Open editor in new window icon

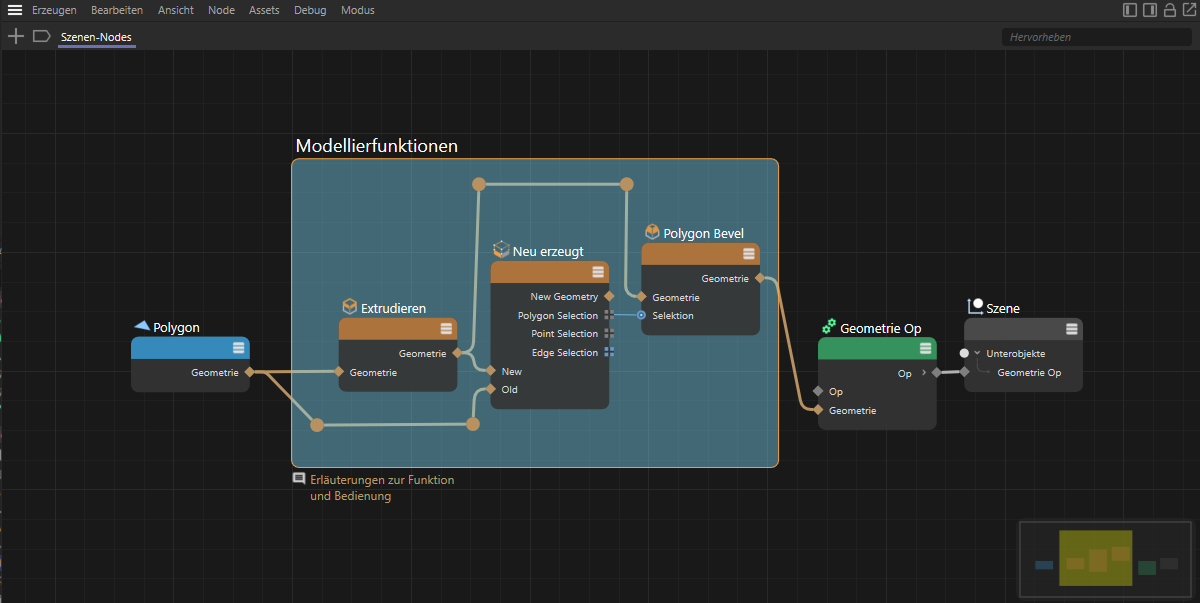click(1188, 10)
